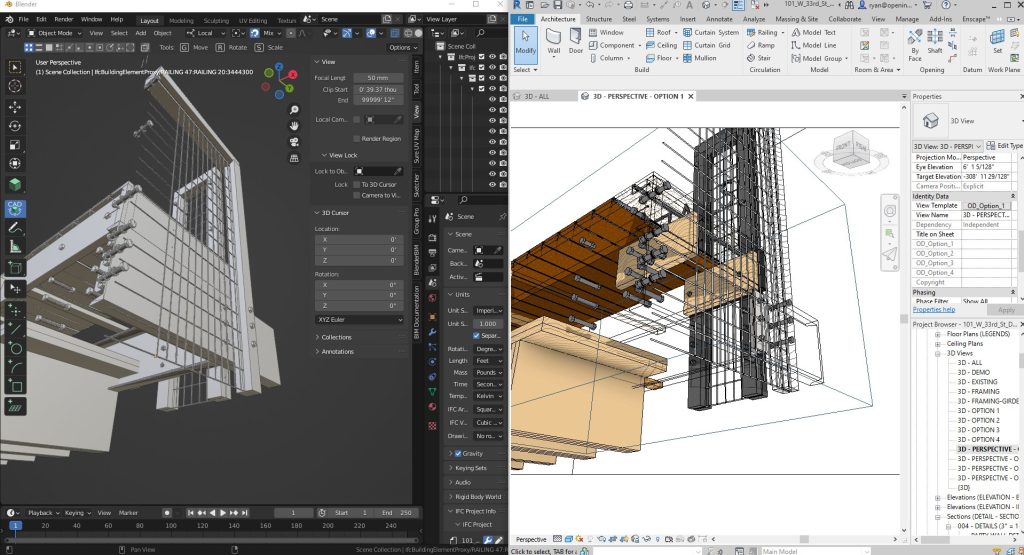Open Blender wrench modifier properties tab

(432, 332)
